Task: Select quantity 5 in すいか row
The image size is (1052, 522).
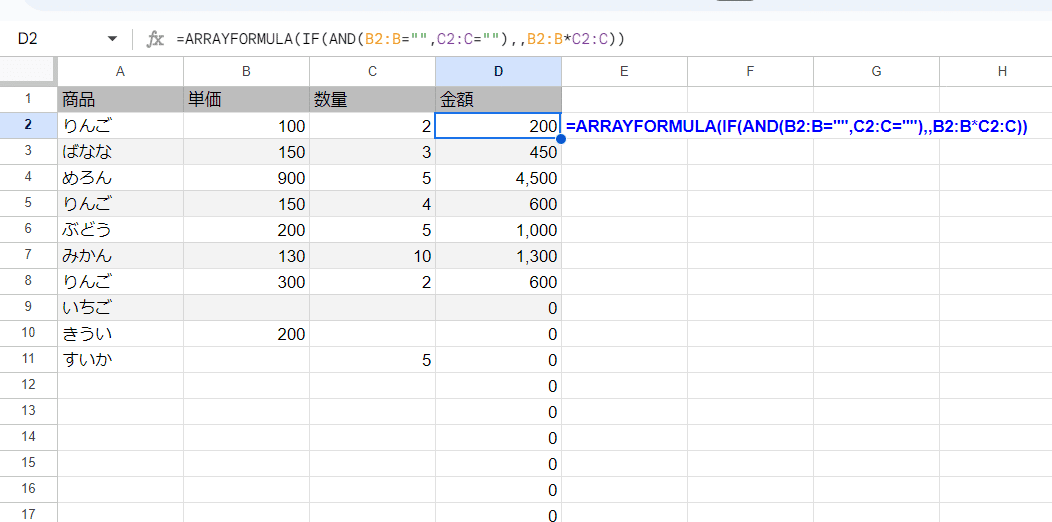Action: pyautogui.click(x=372, y=360)
